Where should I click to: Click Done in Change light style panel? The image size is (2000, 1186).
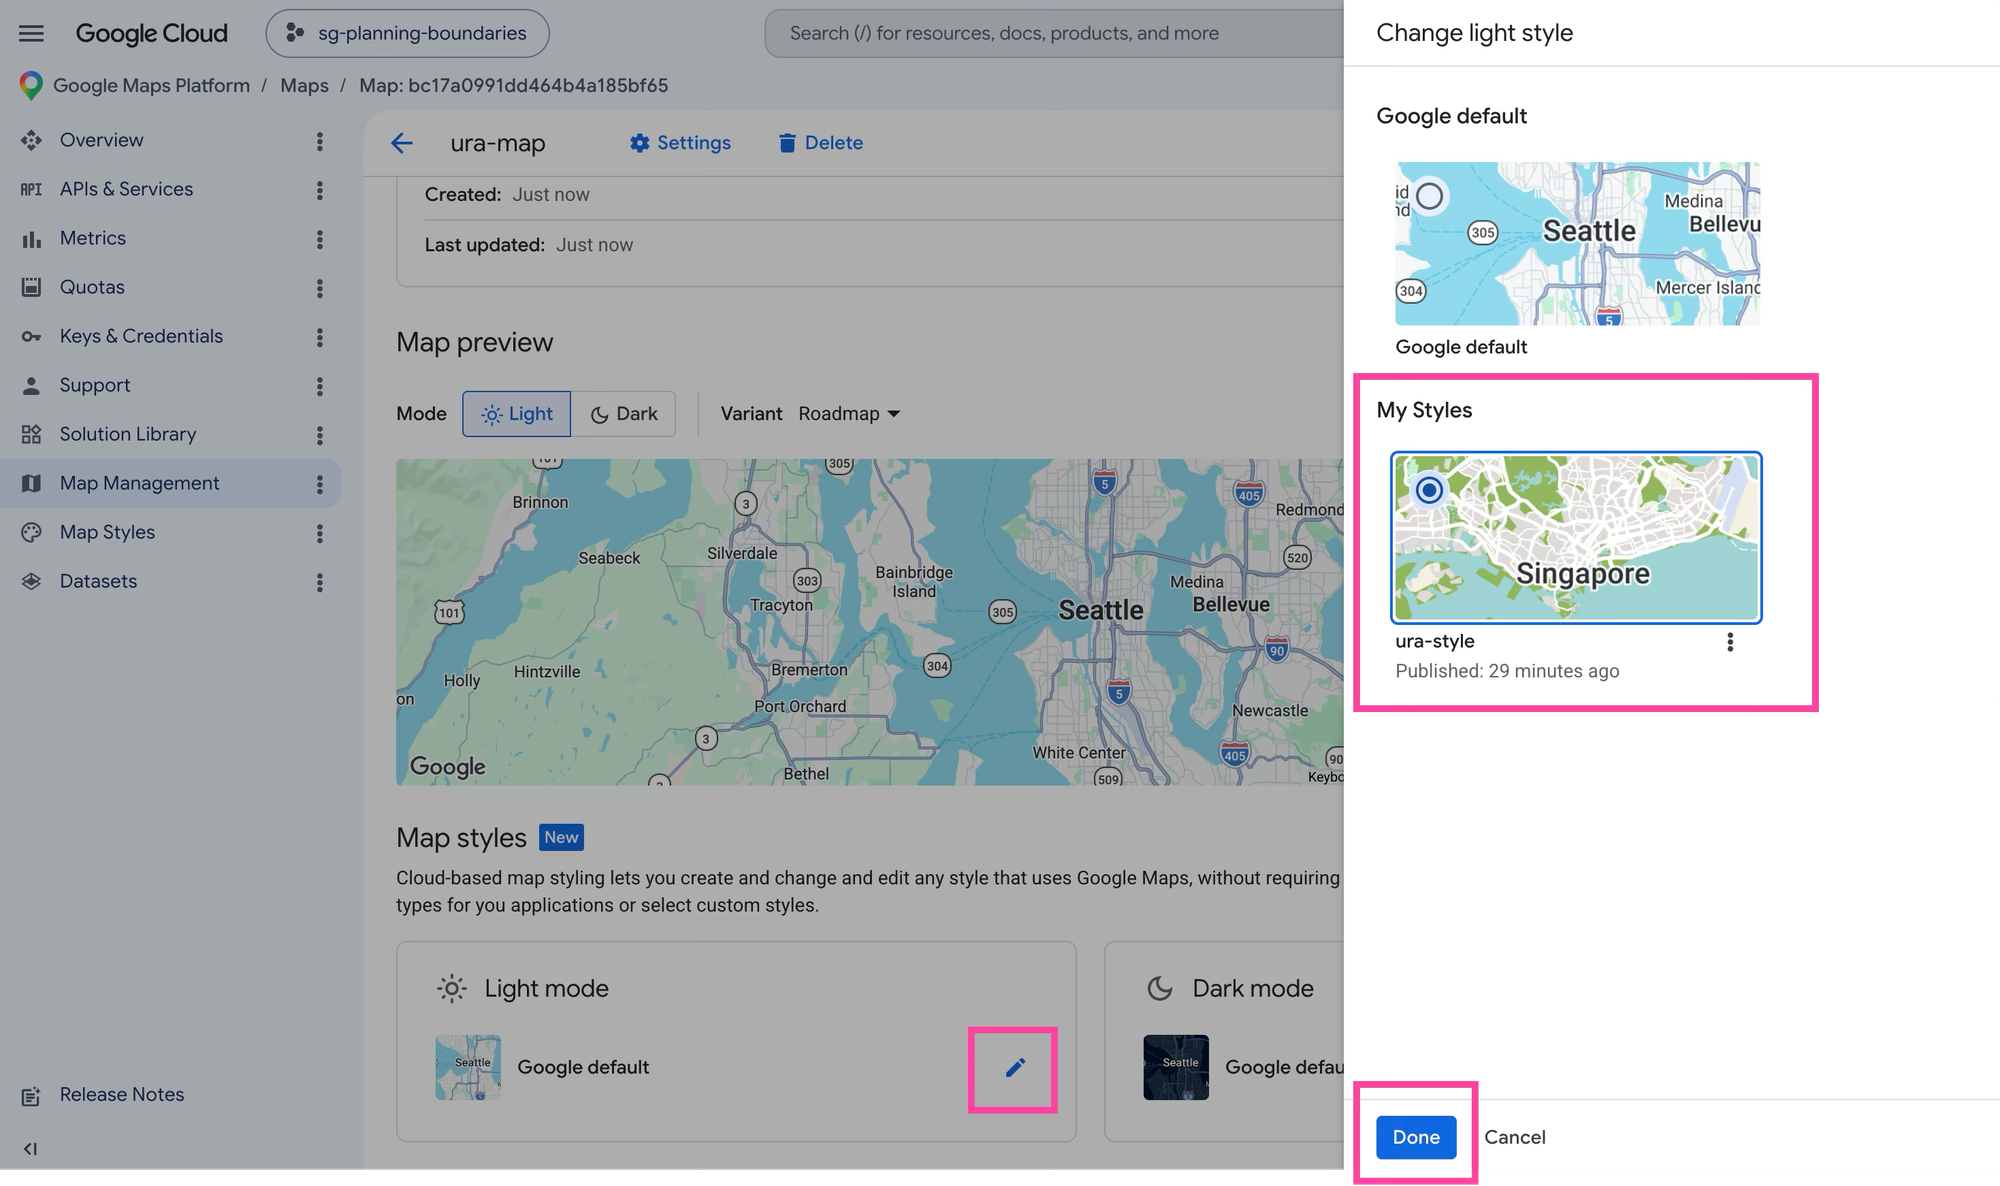tap(1416, 1137)
